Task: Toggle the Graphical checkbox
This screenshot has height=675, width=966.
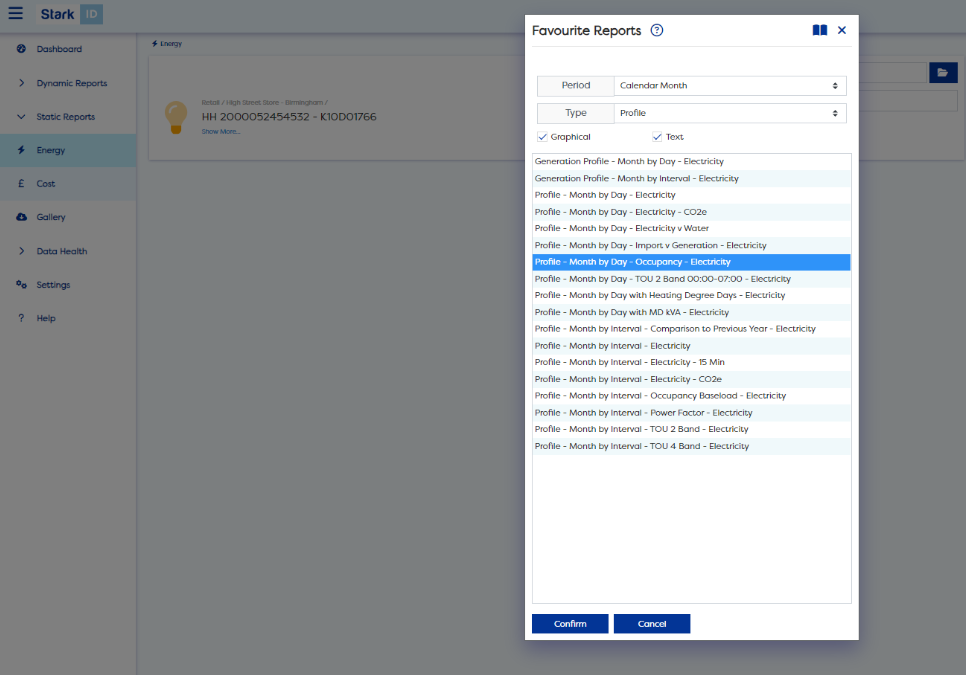Action: 542,137
